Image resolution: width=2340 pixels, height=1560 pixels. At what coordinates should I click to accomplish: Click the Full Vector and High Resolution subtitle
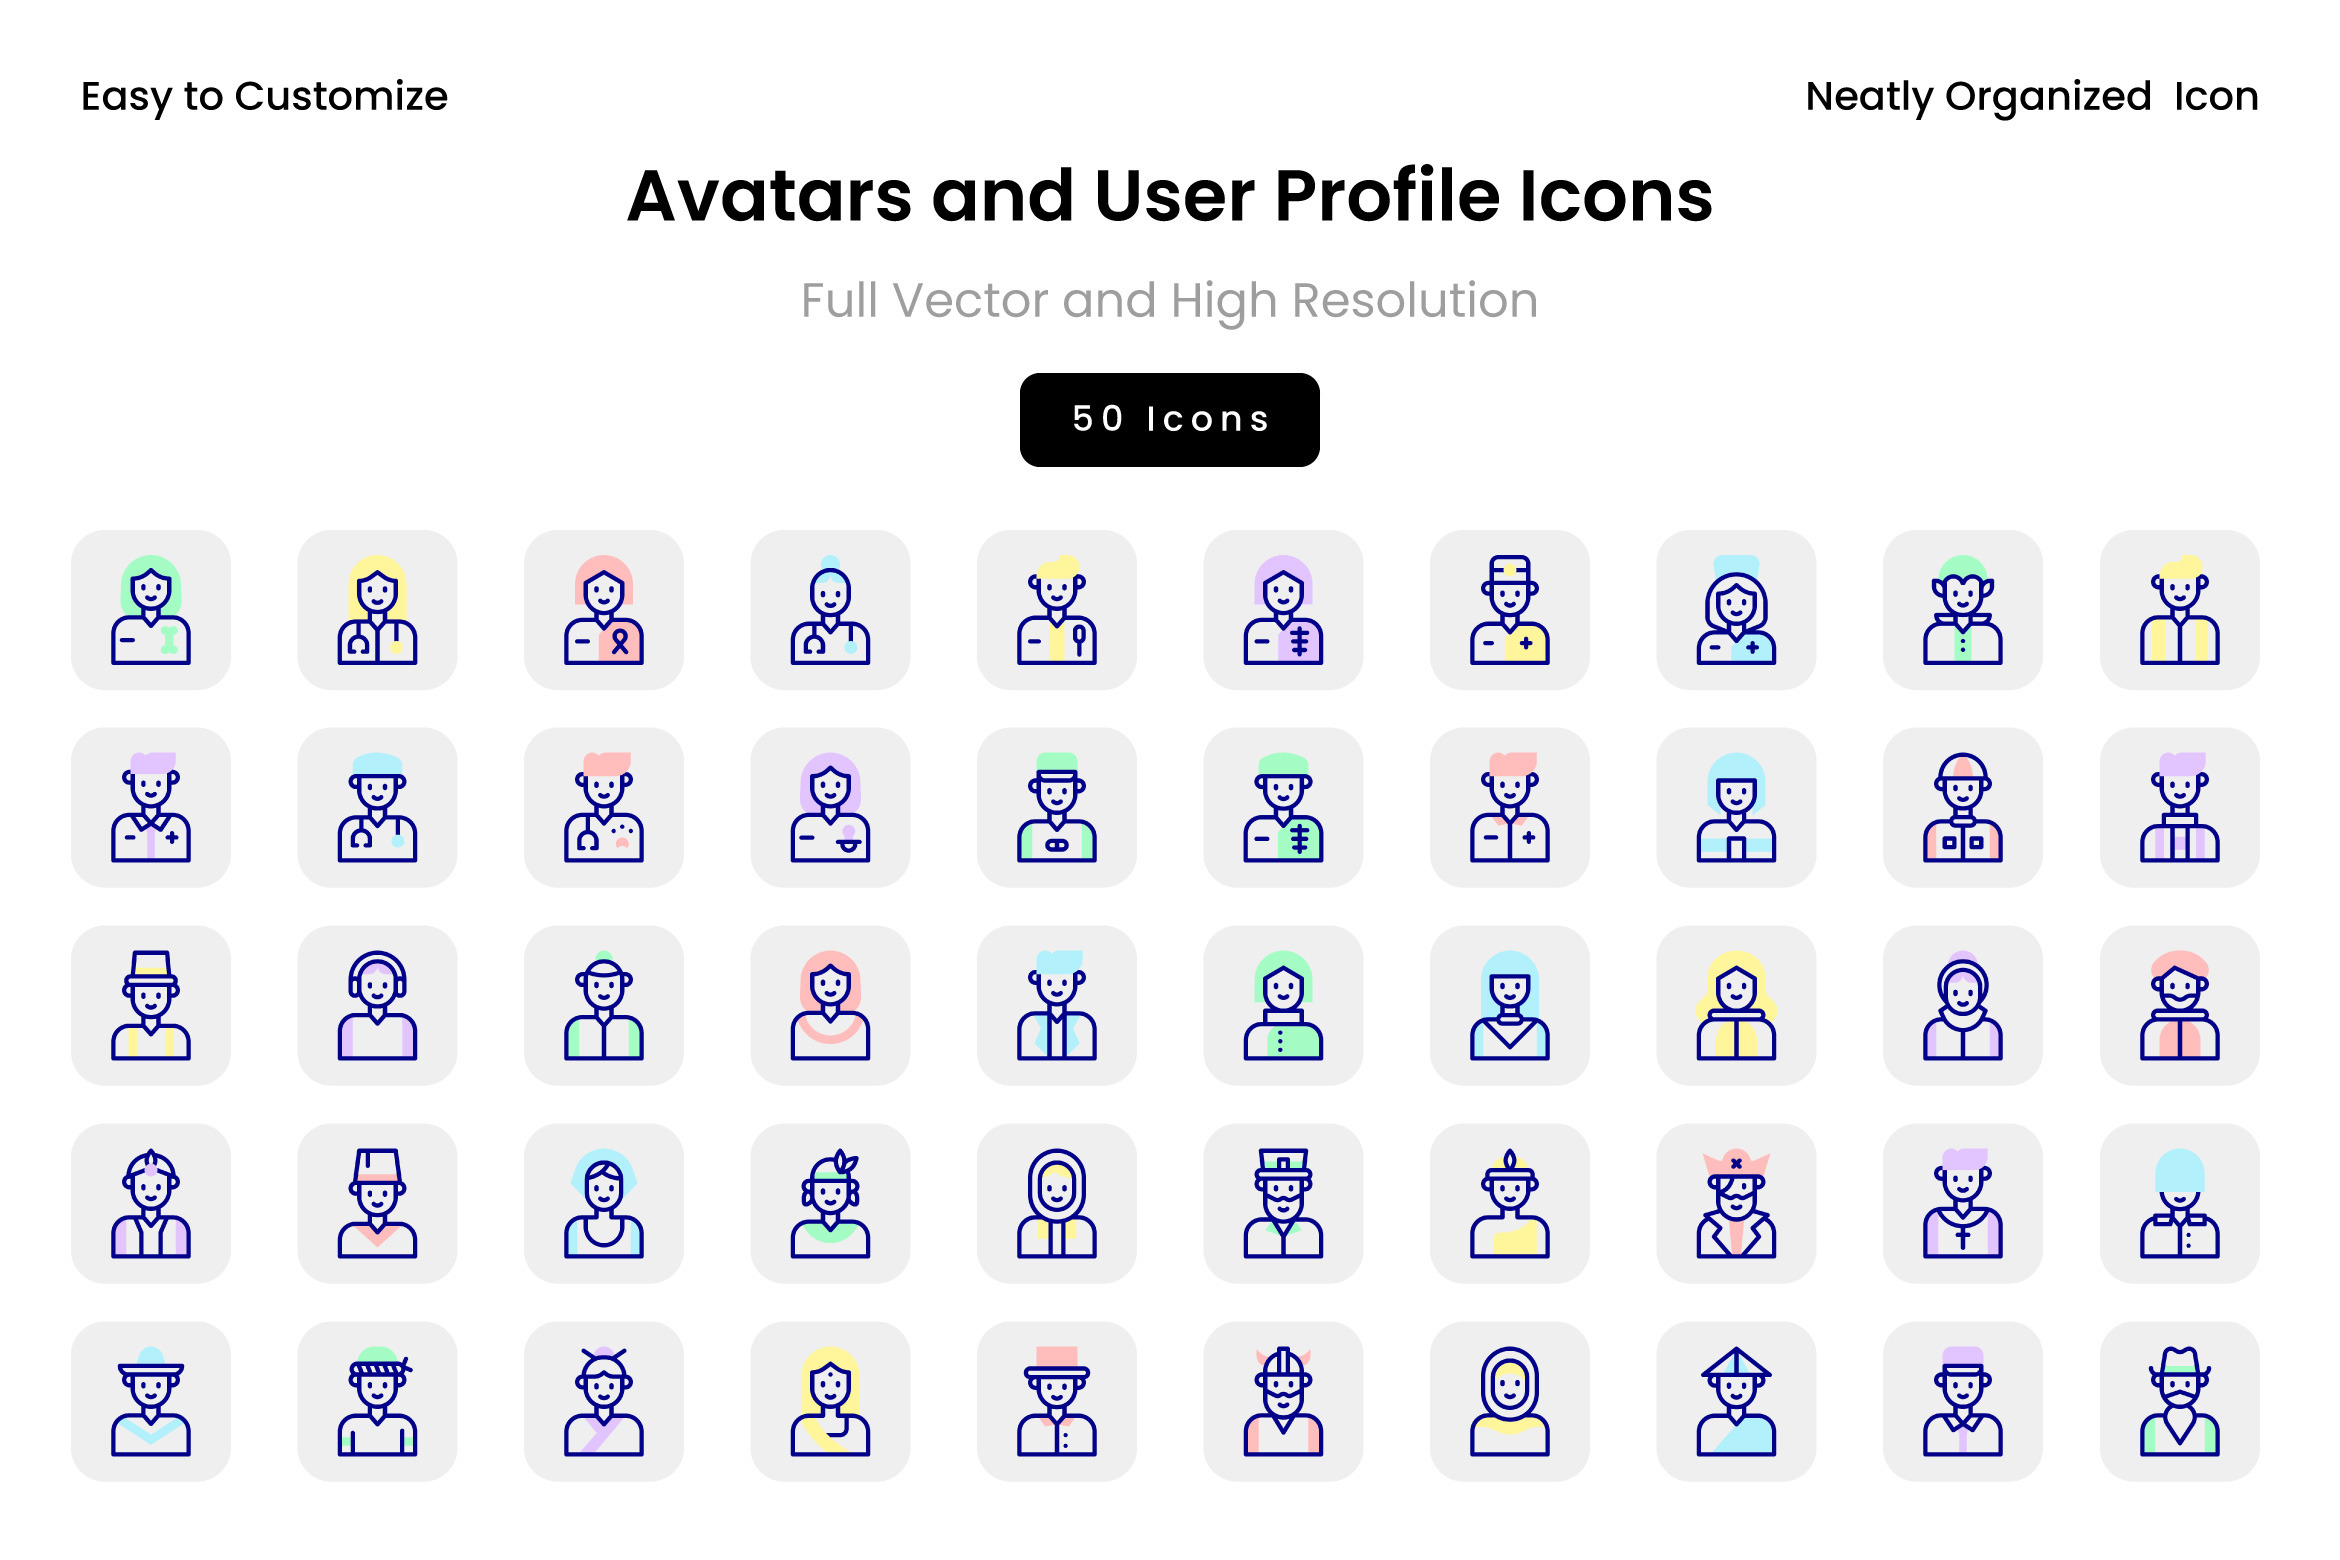(x=1169, y=300)
